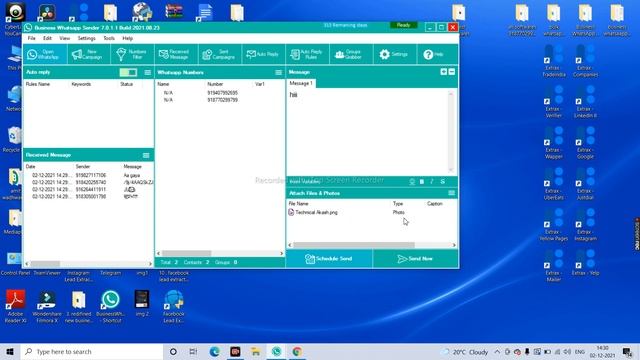Open the Auto reply panel hamburger menu

point(148,73)
